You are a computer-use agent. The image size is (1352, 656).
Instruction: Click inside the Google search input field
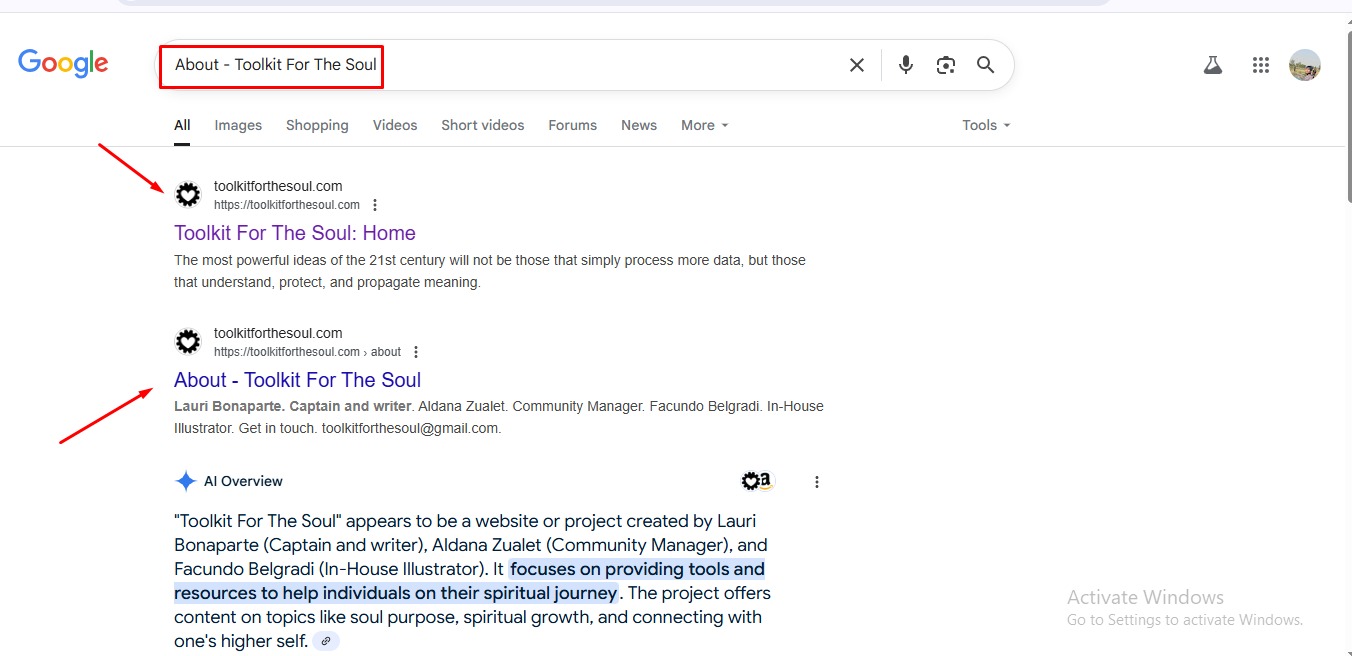click(600, 65)
